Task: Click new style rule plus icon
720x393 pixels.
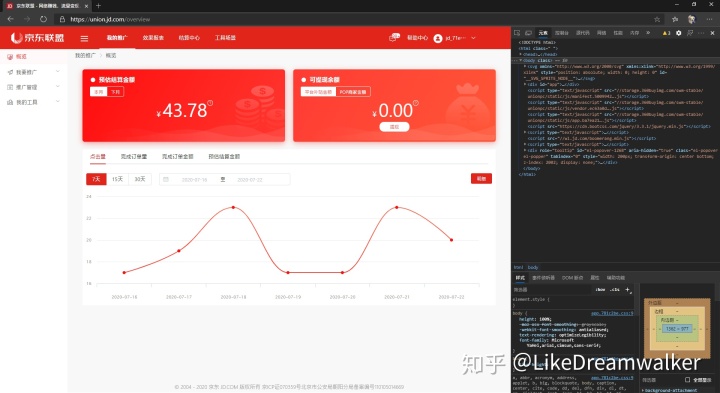Action: [628, 290]
